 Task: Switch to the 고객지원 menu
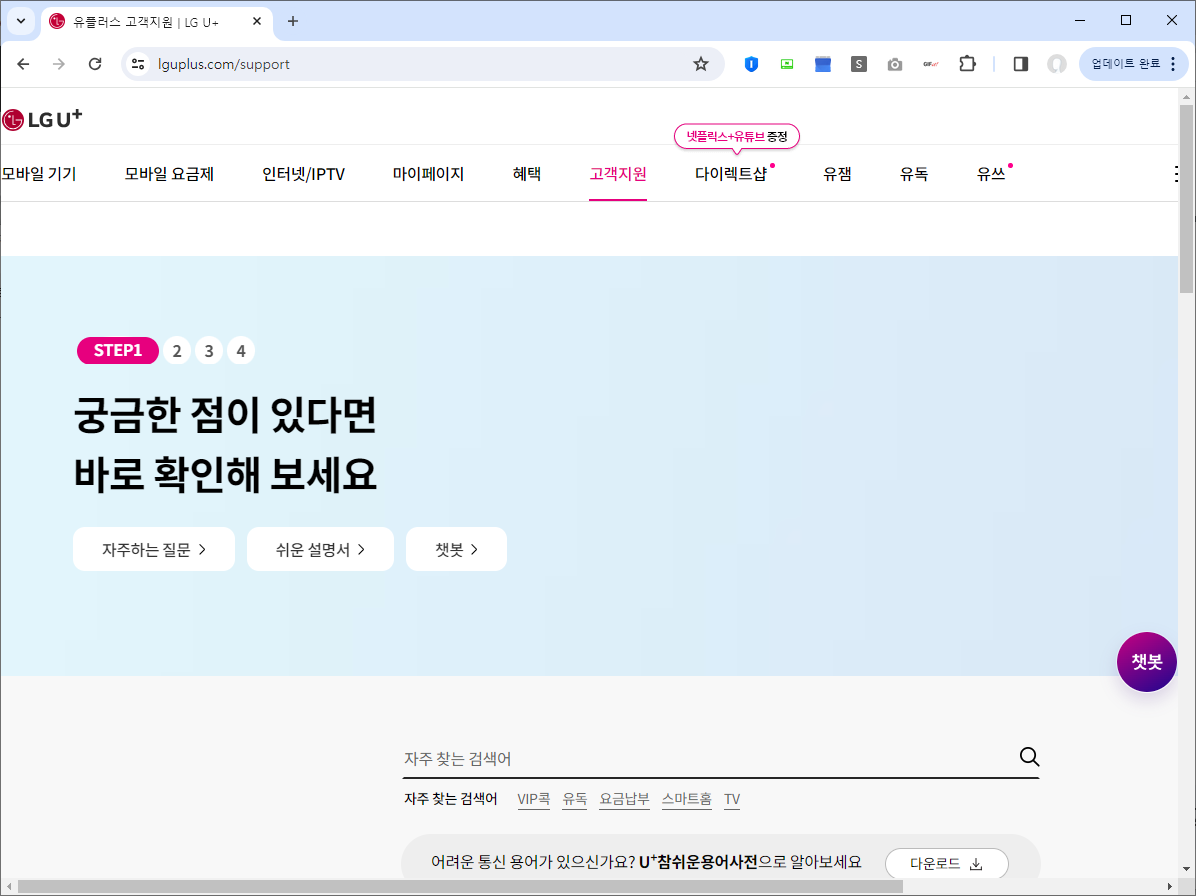(617, 172)
